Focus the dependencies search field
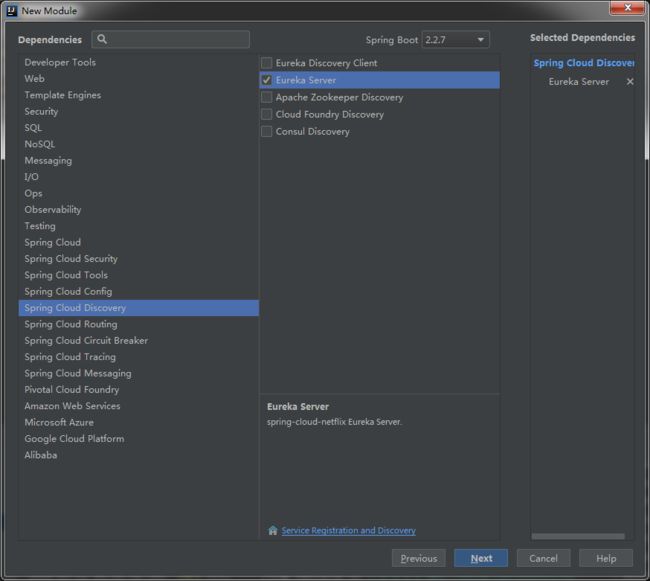 point(171,39)
